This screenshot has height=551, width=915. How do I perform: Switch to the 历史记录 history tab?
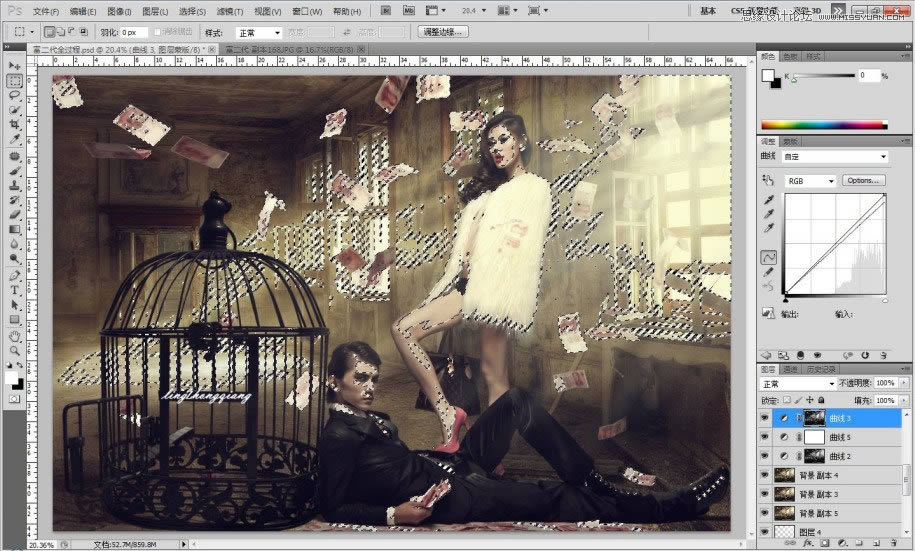pyautogui.click(x=819, y=369)
